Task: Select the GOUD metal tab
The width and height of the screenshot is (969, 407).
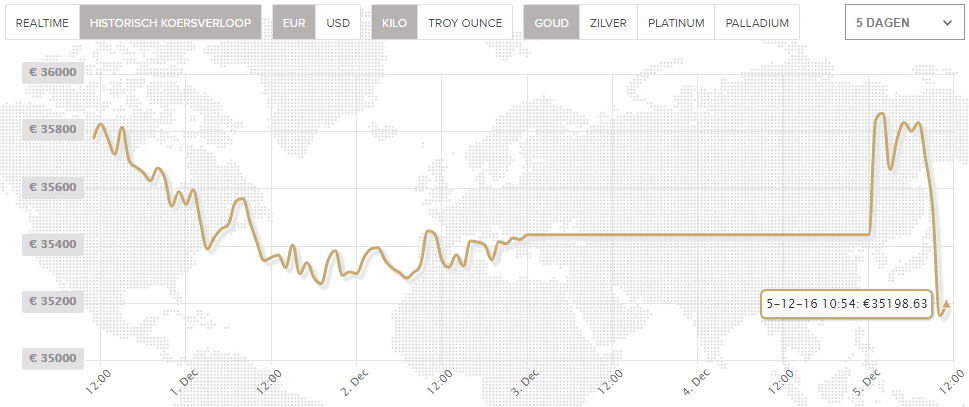Action: 551,23
